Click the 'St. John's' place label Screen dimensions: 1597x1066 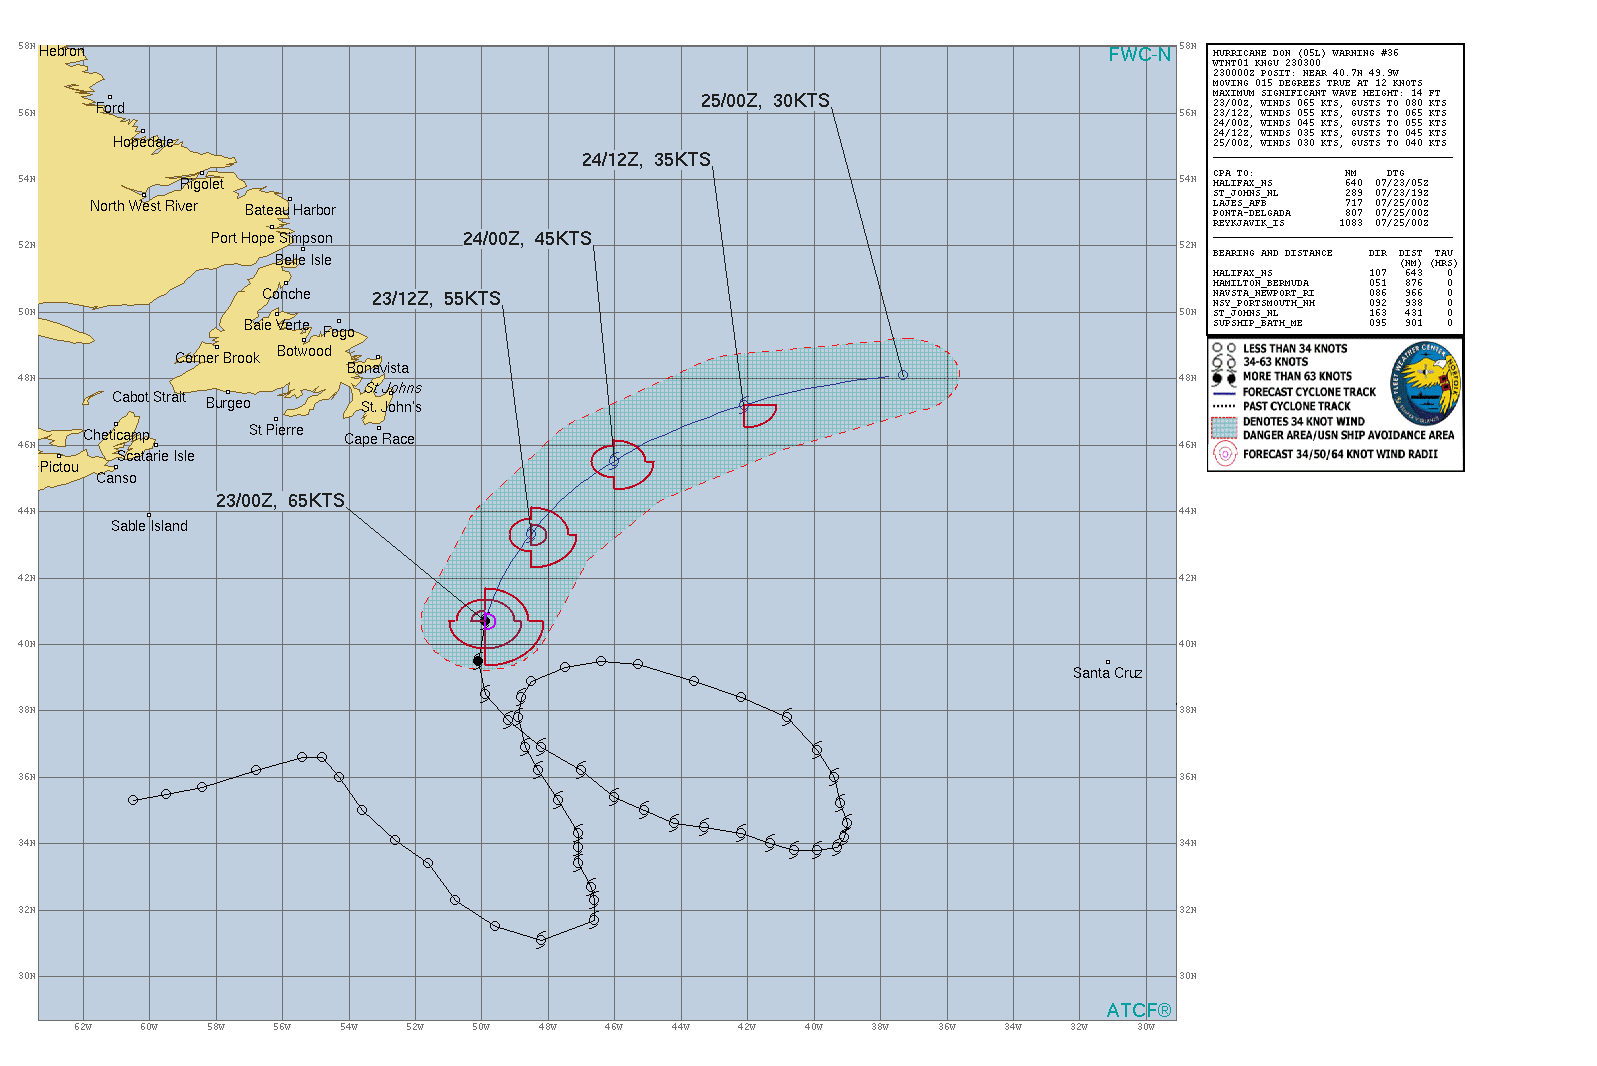[x=391, y=407]
